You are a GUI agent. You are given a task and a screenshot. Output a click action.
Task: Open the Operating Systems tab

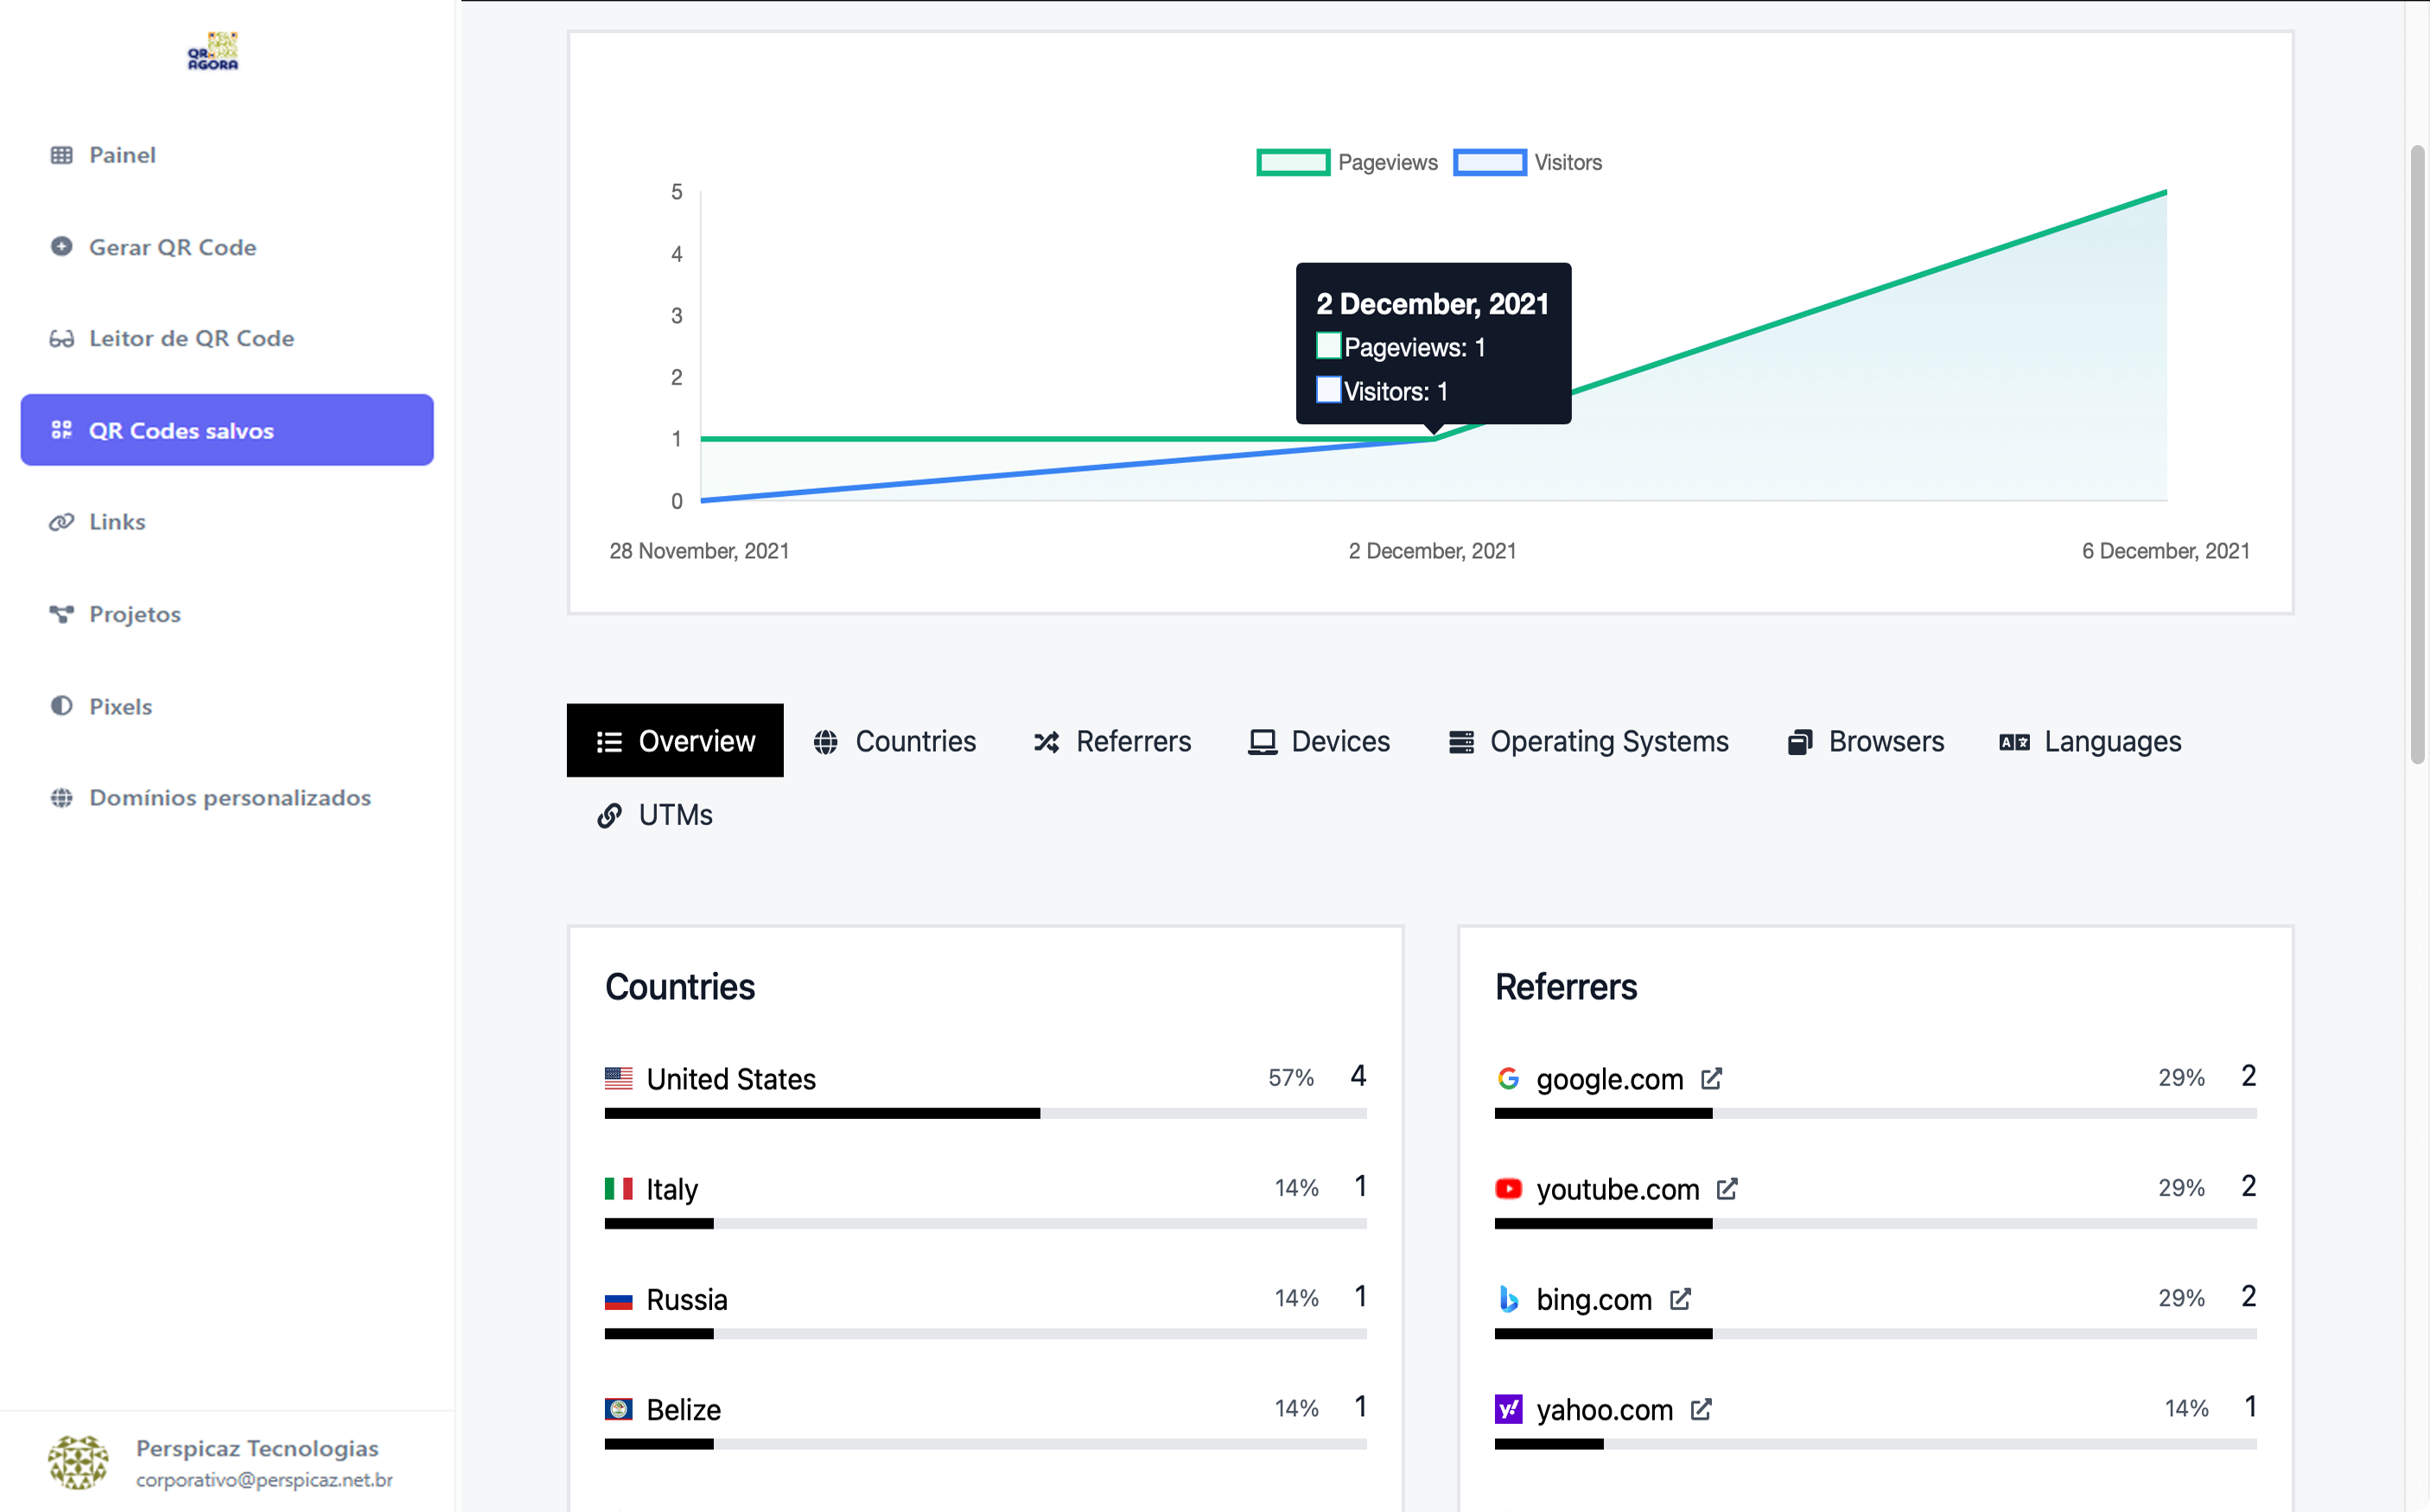[x=1588, y=741]
